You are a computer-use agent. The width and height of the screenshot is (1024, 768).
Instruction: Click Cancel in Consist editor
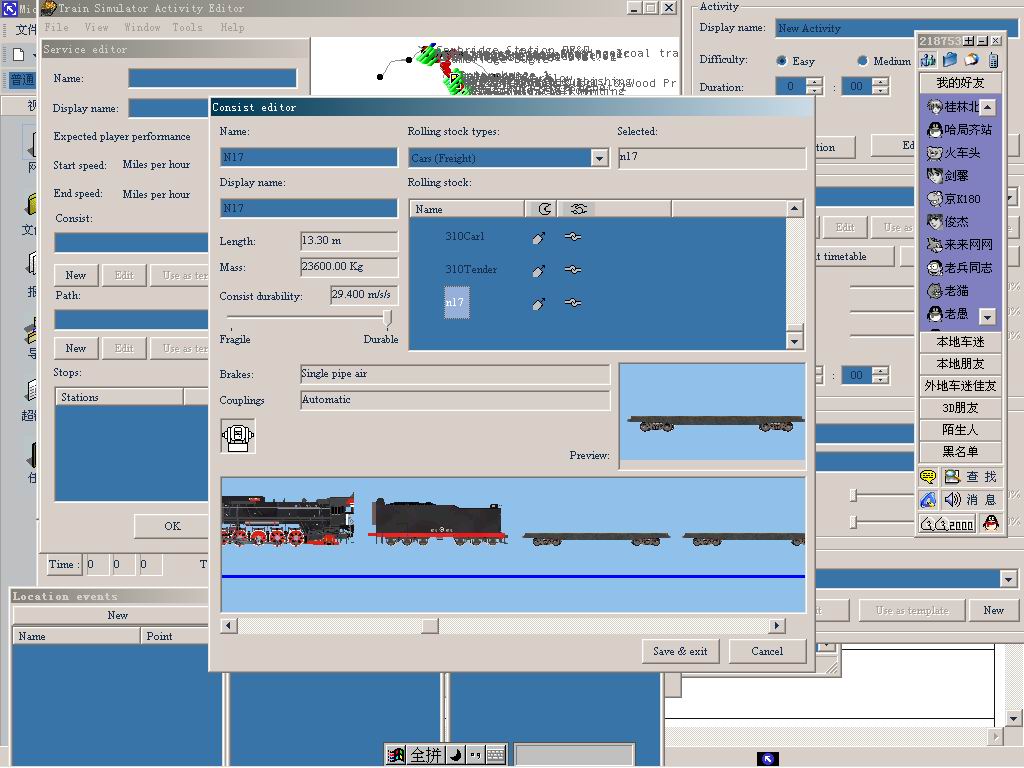coord(767,651)
